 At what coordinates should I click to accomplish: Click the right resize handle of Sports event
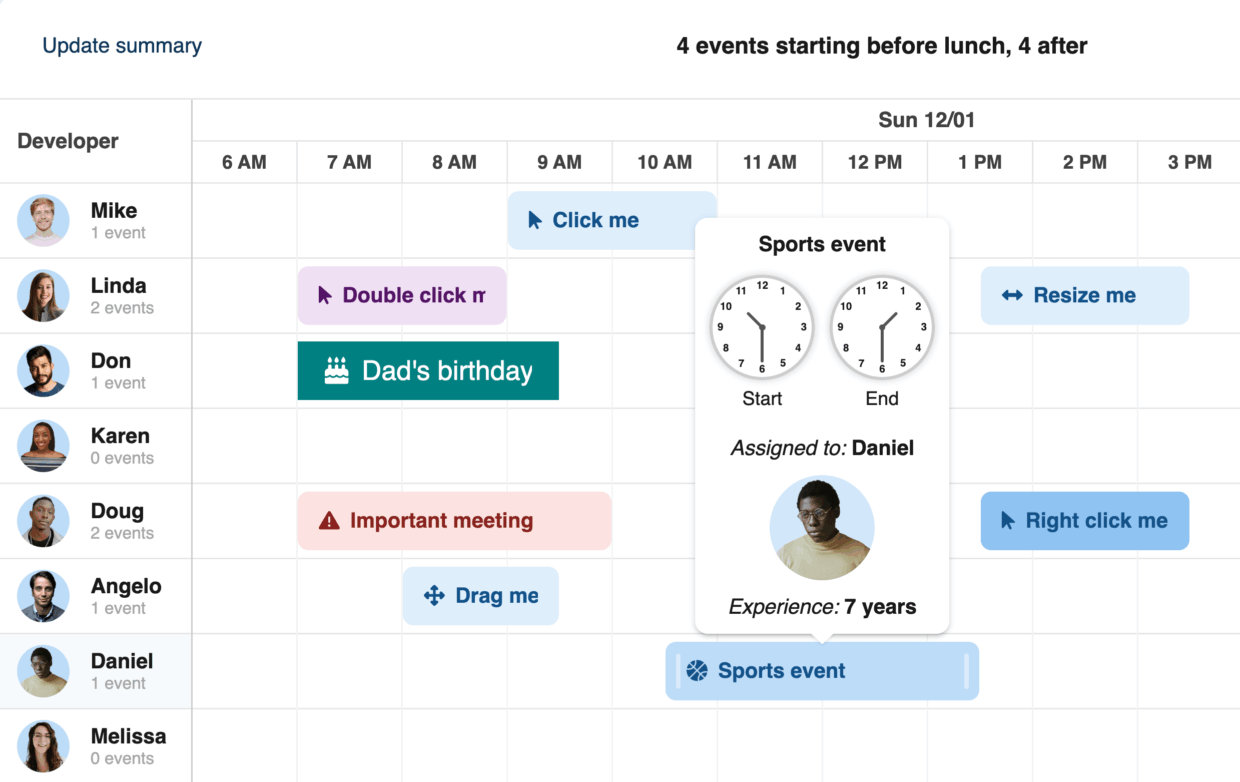(x=967, y=671)
